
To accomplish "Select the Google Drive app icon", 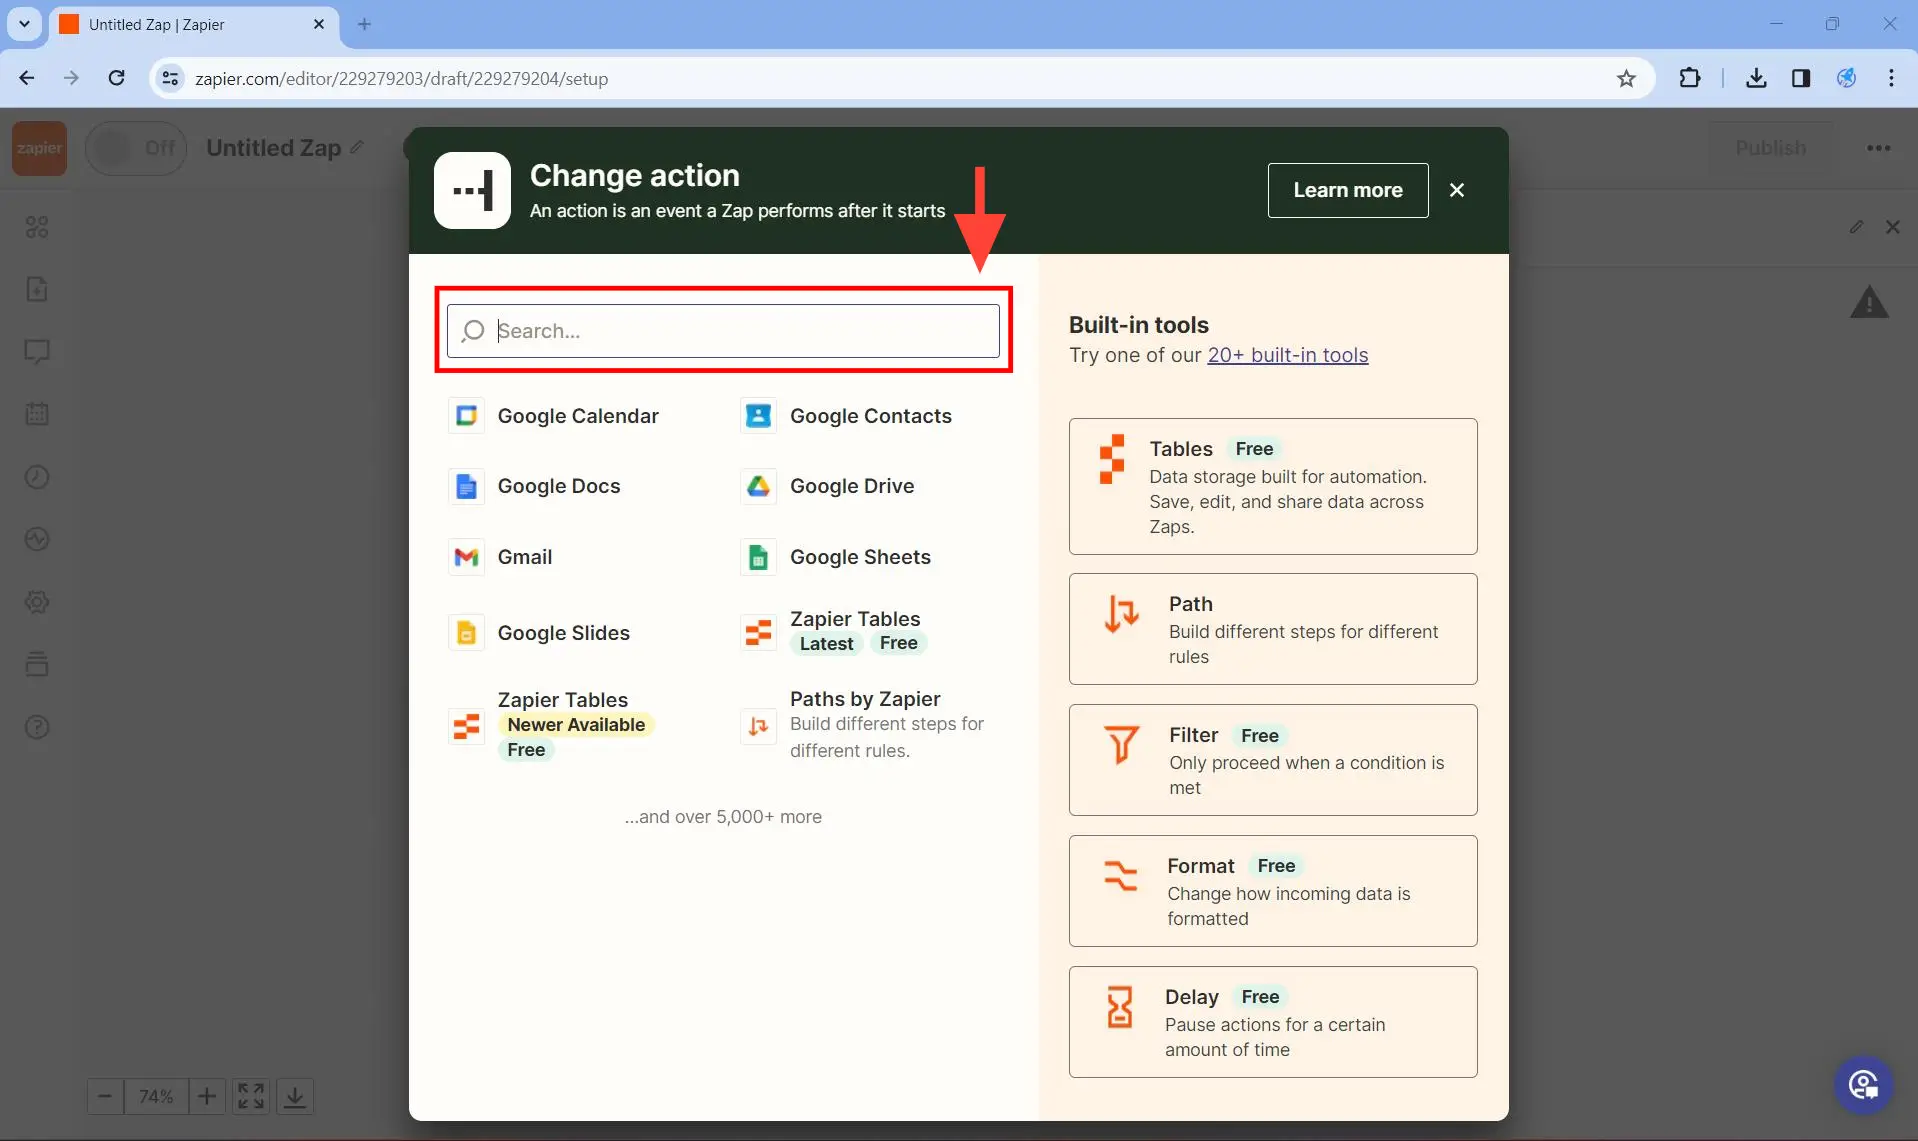I will click(759, 486).
